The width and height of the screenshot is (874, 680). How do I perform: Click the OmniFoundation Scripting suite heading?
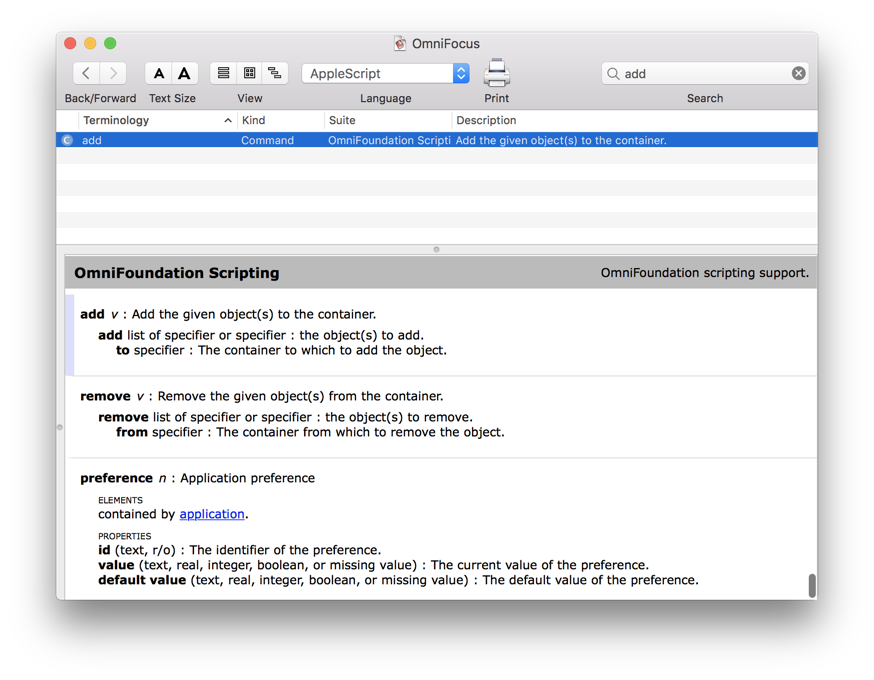(177, 273)
